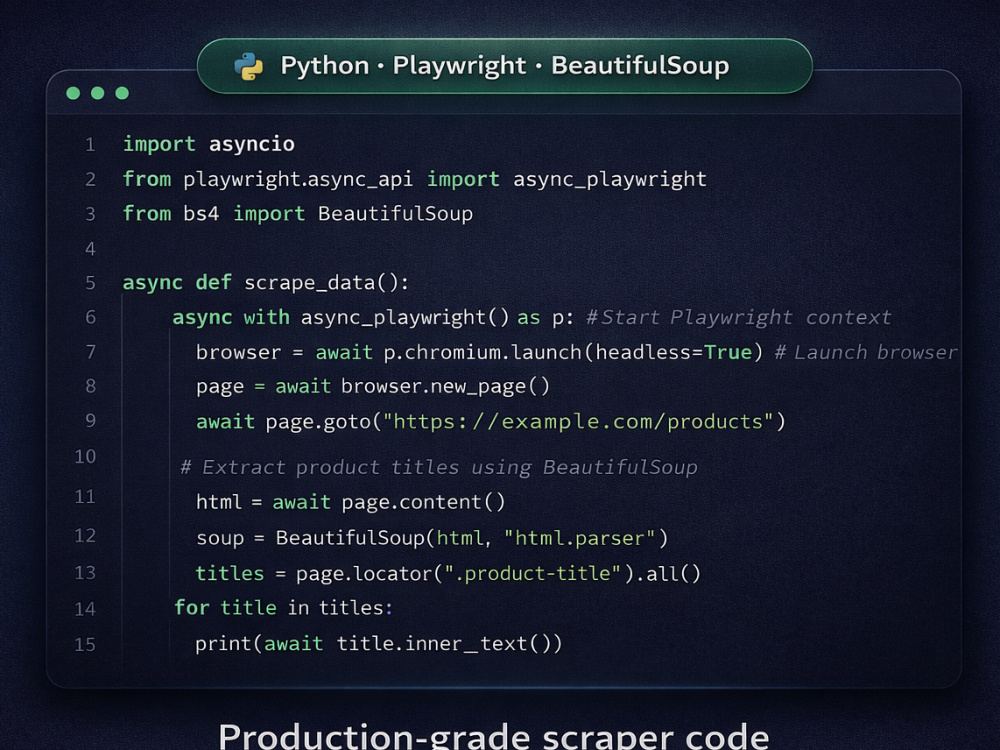Click string "html.parser" on line 12
Viewport: 1000px width, 750px height.
point(580,538)
